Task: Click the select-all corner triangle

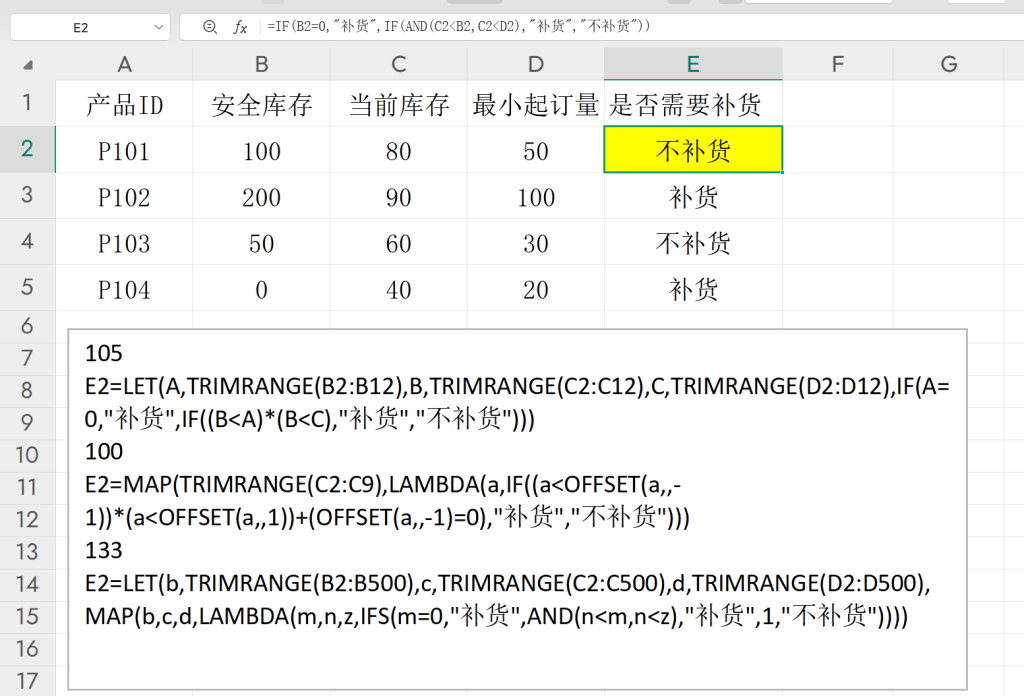Action: (28, 65)
